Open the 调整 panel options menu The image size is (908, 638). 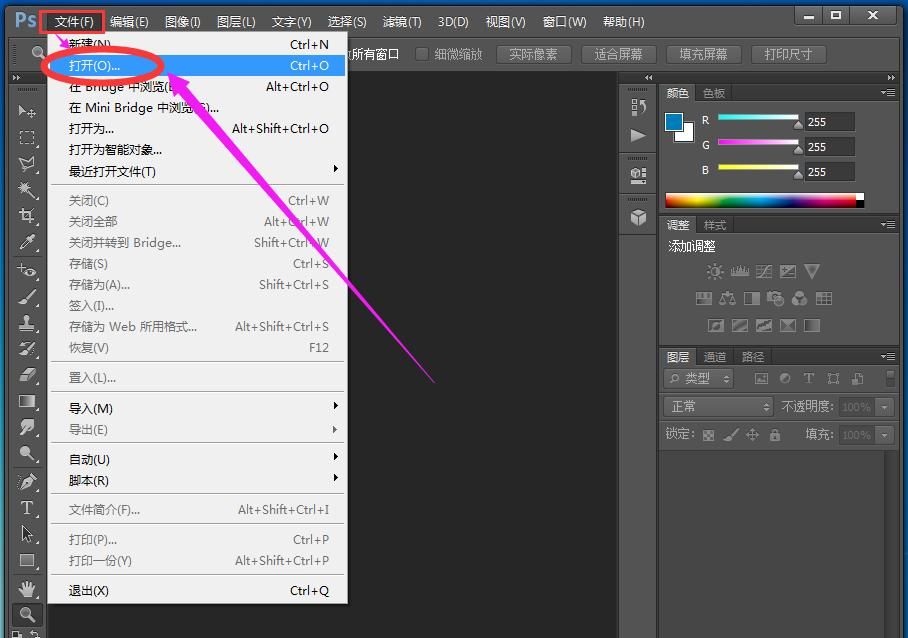888,225
